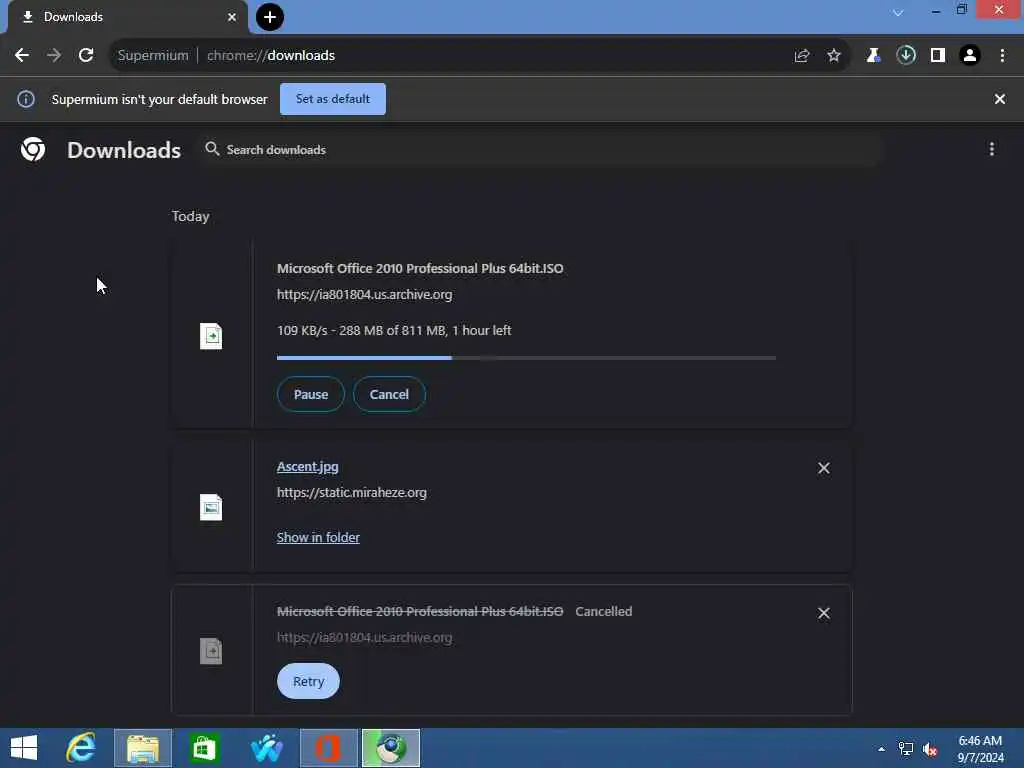Viewport: 1024px width, 768px height.
Task: Switch to the Office app on taskbar
Action: click(328, 748)
